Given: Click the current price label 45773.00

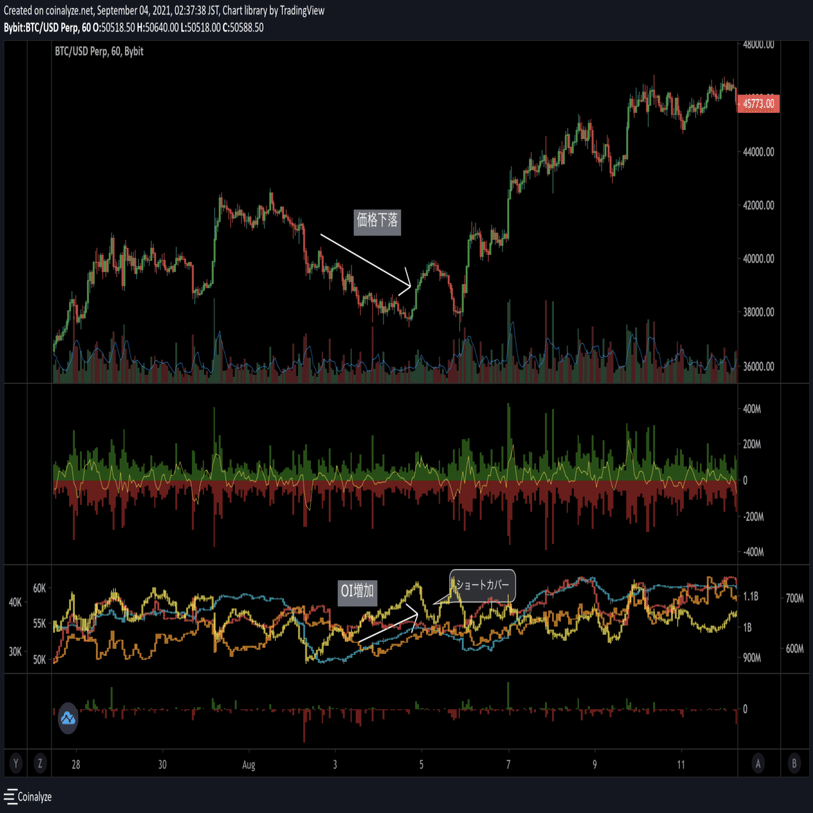Looking at the screenshot, I should 759,104.
